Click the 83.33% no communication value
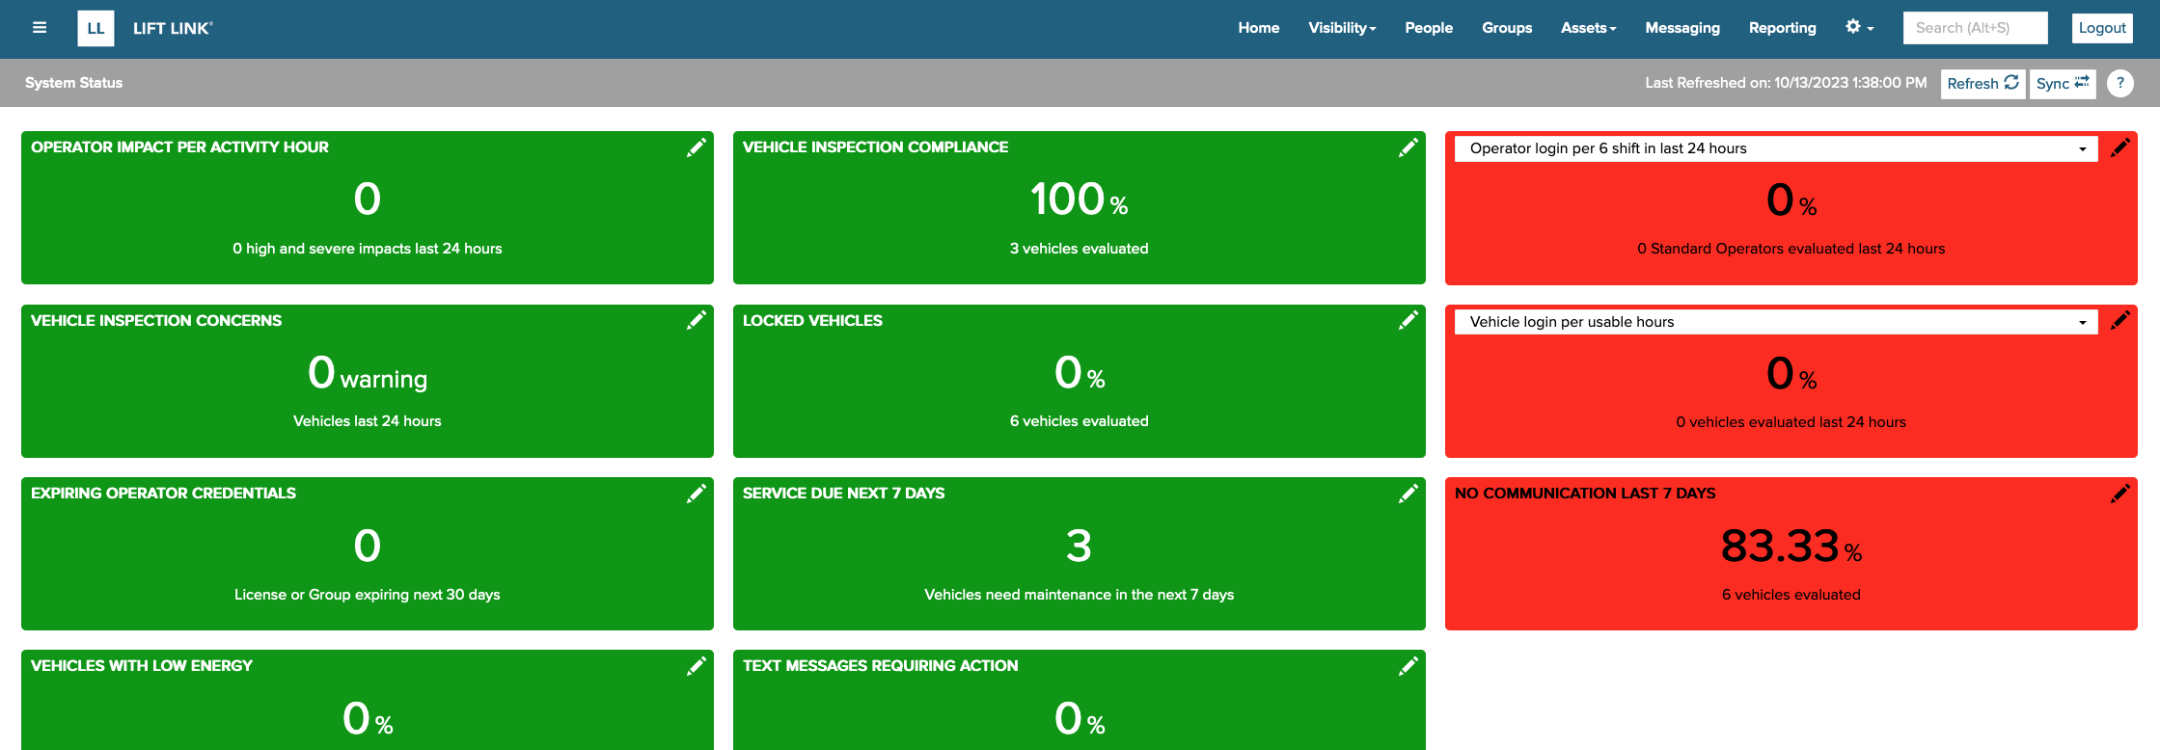2160x750 pixels. [x=1791, y=546]
